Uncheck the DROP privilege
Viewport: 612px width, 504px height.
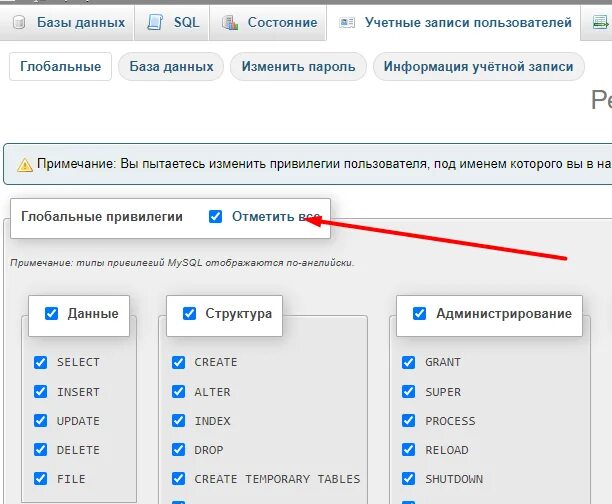point(178,450)
